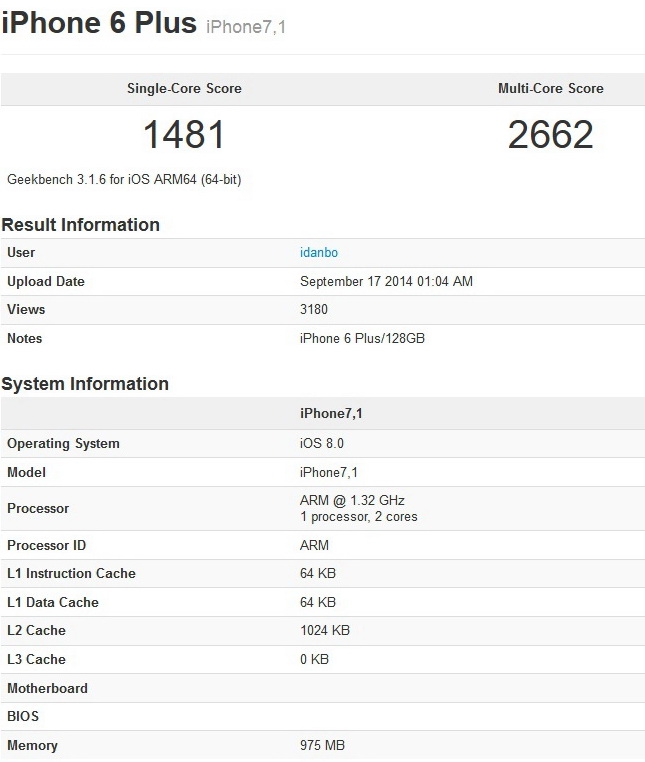The height and width of the screenshot is (762, 645).
Task: Select the Multi-Core Score header
Action: click(x=551, y=88)
